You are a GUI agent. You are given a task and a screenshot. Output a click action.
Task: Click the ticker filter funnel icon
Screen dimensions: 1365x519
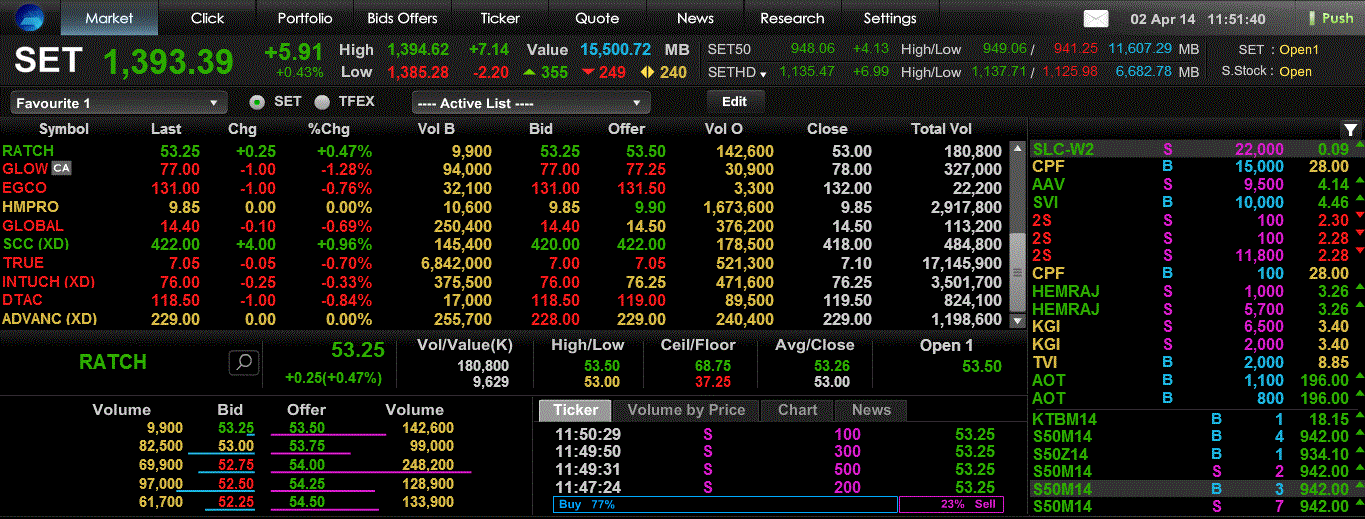pyautogui.click(x=1350, y=130)
